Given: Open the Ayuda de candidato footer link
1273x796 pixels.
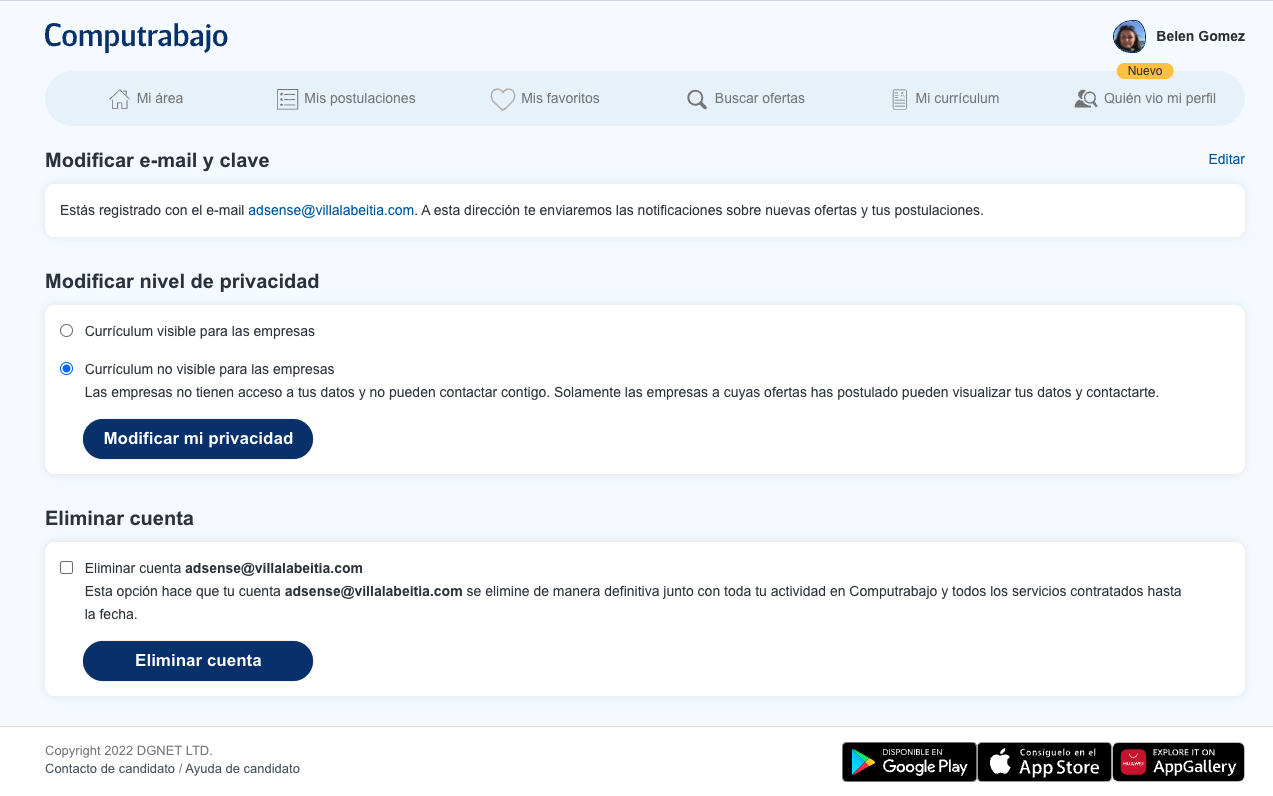Looking at the screenshot, I should click(242, 769).
